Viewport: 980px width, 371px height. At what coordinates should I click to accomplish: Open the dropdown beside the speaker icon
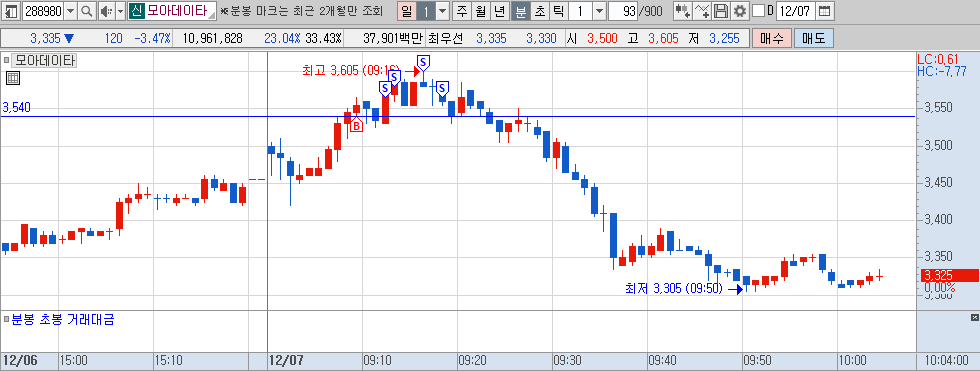(x=120, y=11)
